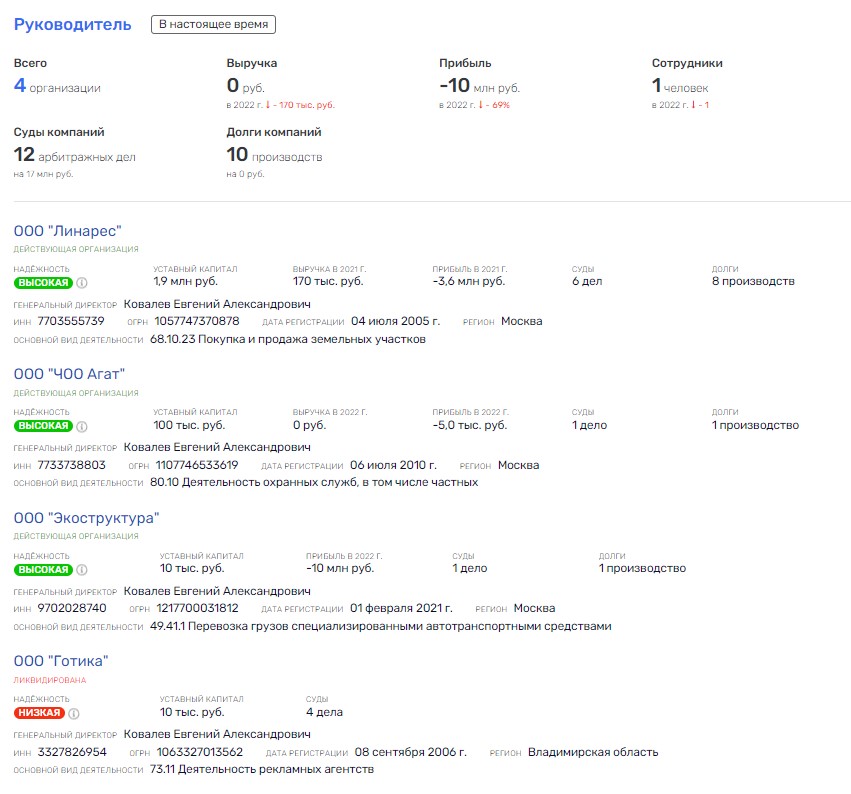Click the info icon beside Линарес reliability badge
The width and height of the screenshot is (851, 794).
coord(82,282)
